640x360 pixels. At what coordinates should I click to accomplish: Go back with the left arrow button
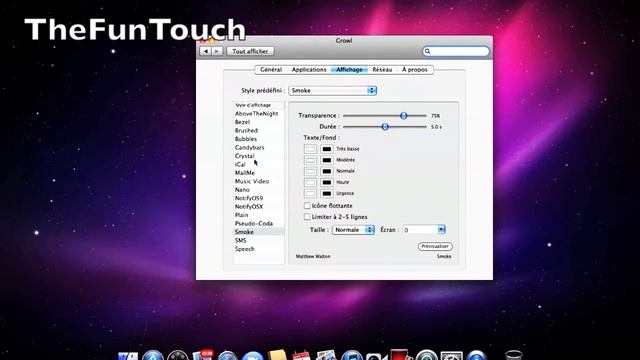click(205, 51)
